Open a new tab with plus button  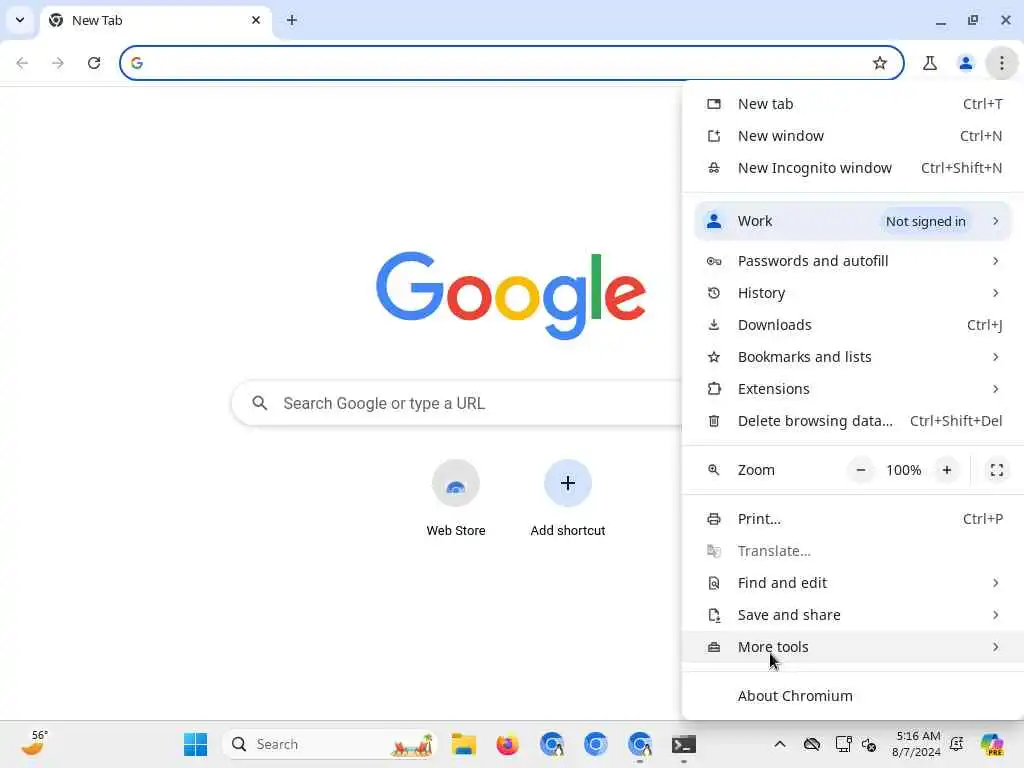click(292, 20)
